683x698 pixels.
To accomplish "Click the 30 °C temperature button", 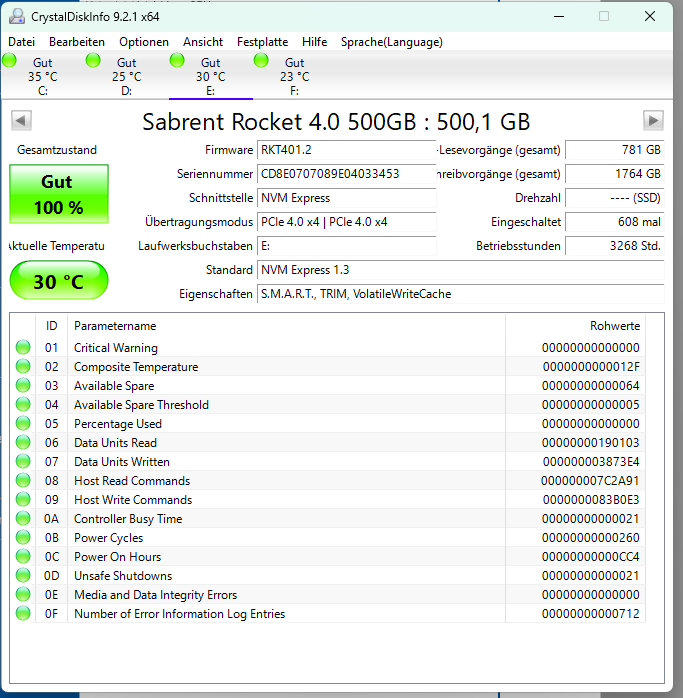I will click(x=59, y=280).
